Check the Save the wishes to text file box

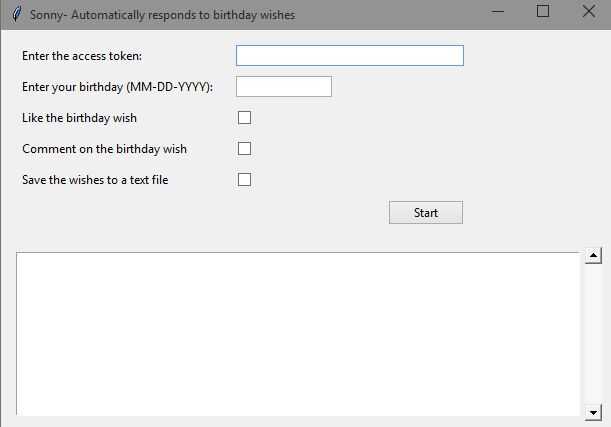point(244,180)
